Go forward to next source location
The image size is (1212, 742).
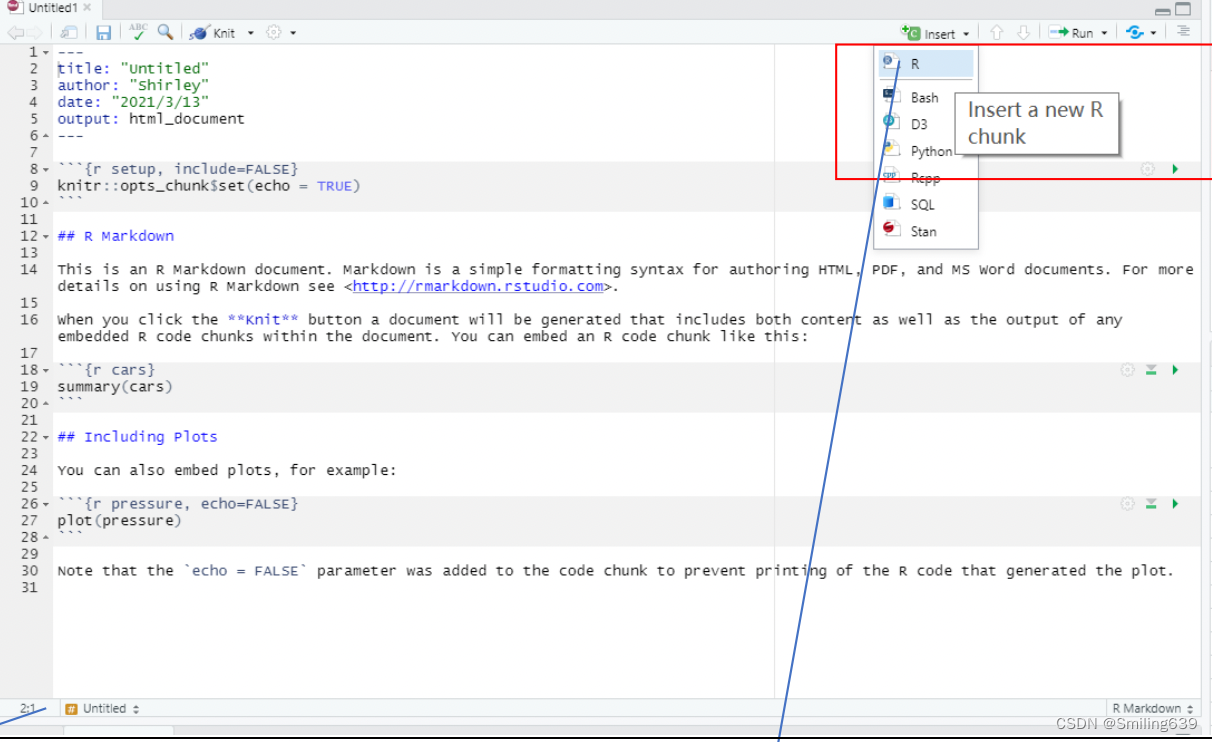tap(35, 33)
